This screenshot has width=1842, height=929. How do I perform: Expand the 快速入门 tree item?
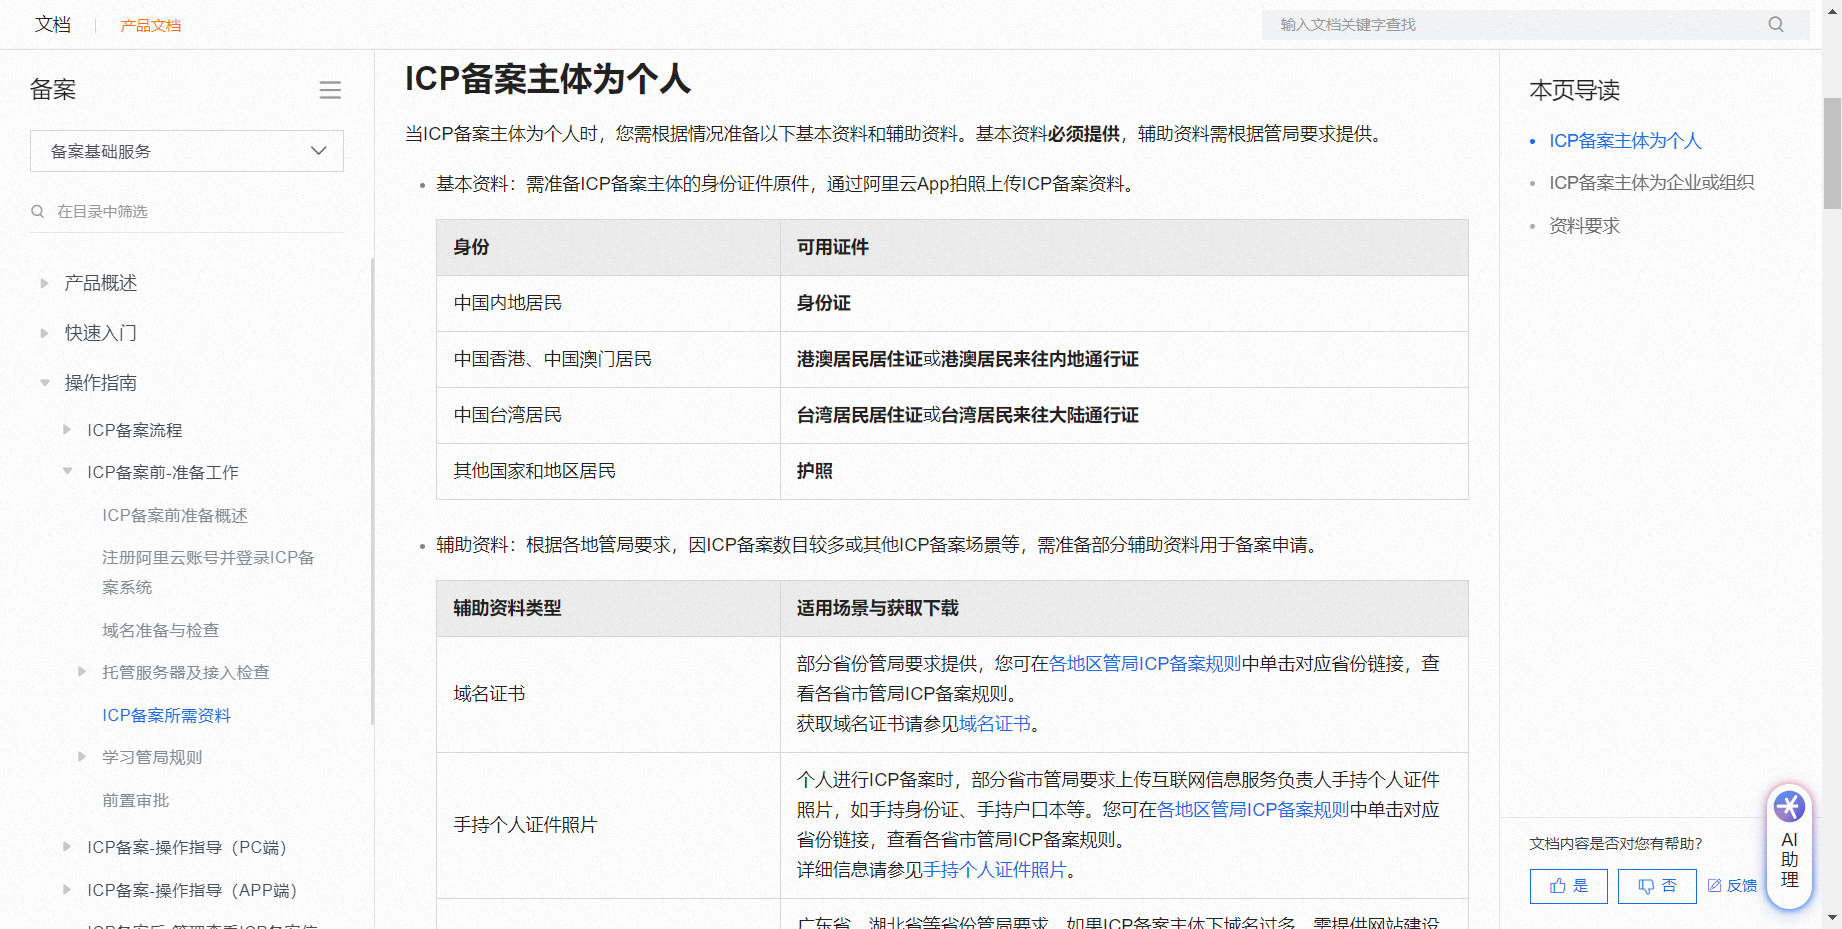tap(44, 333)
